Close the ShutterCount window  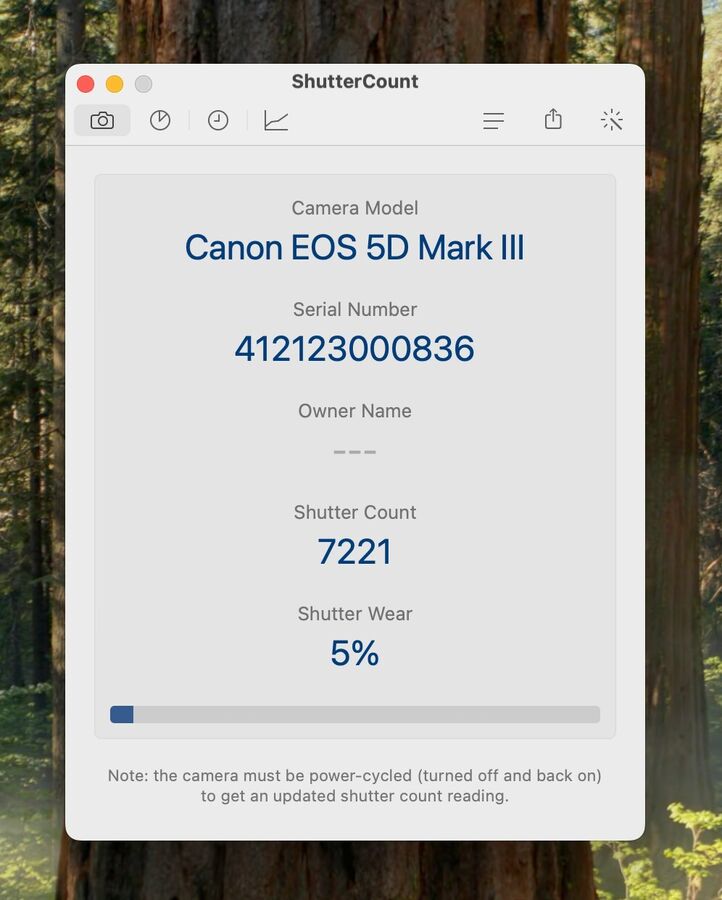(86, 84)
